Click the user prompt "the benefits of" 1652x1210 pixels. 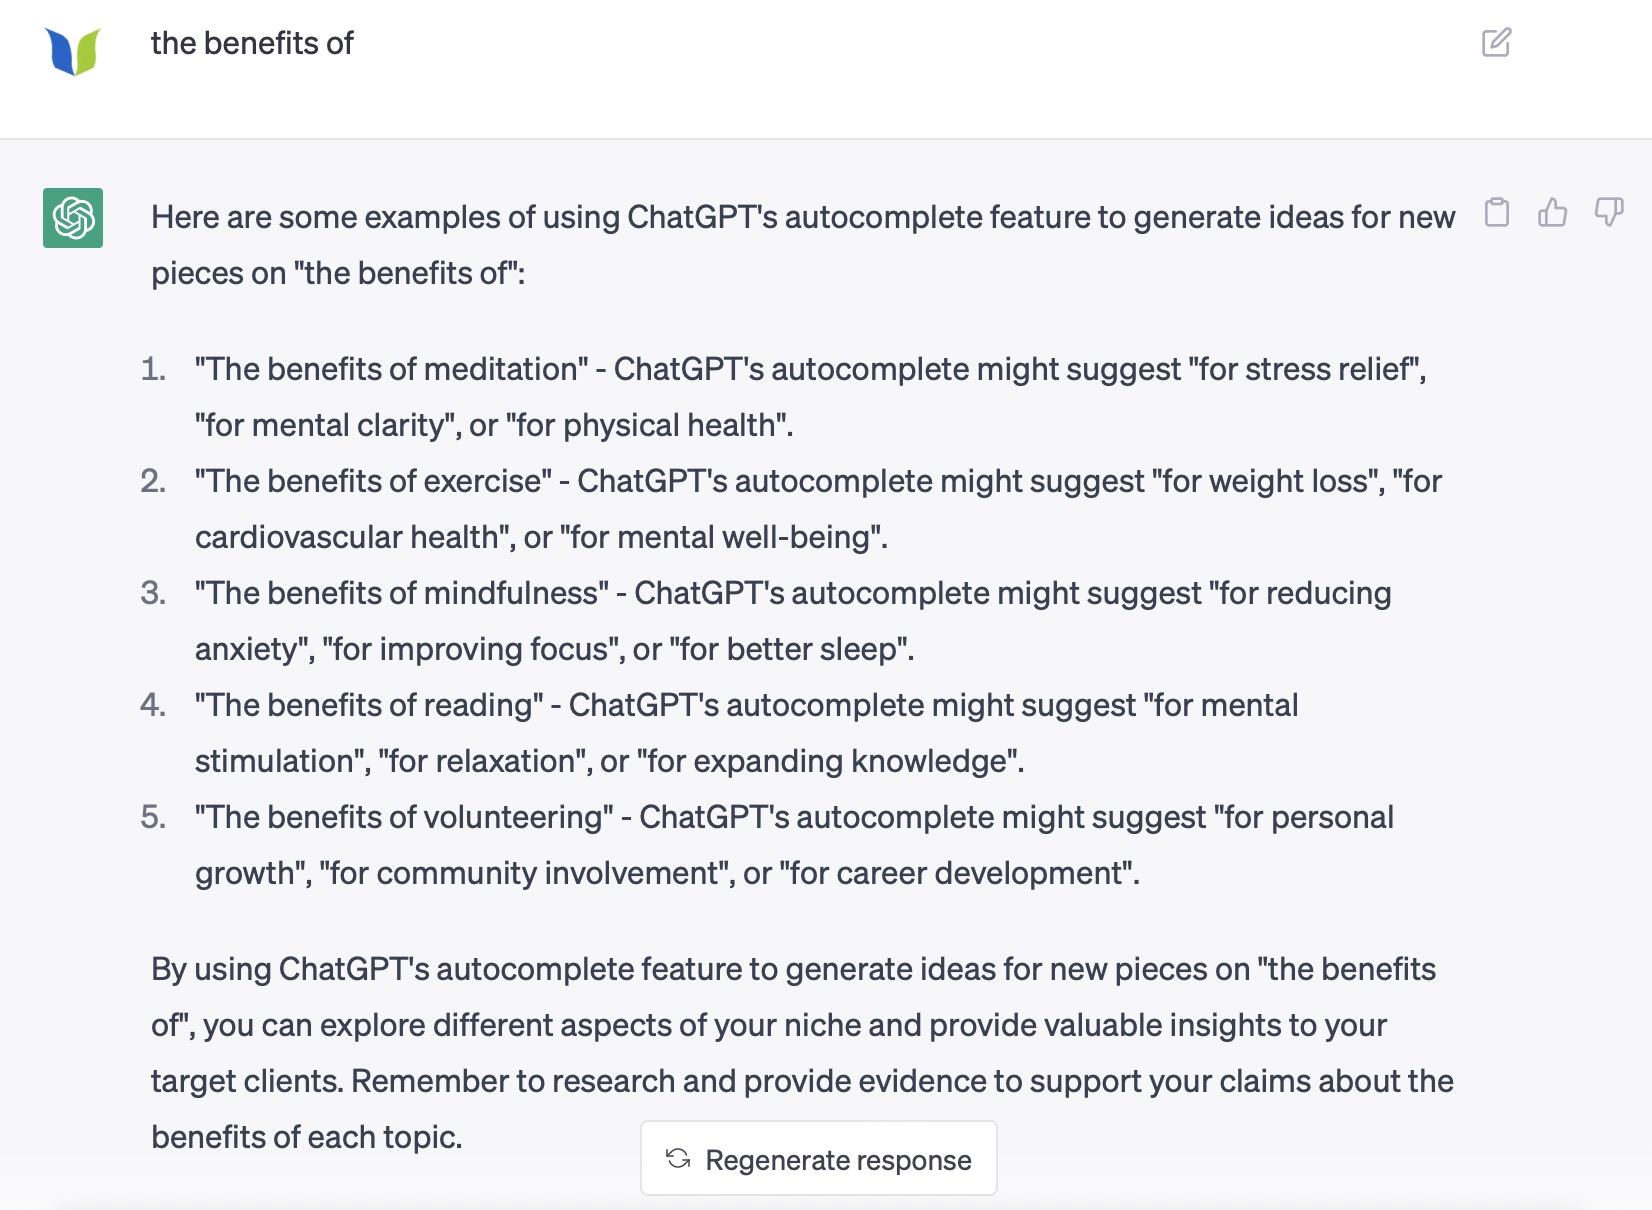(x=252, y=43)
